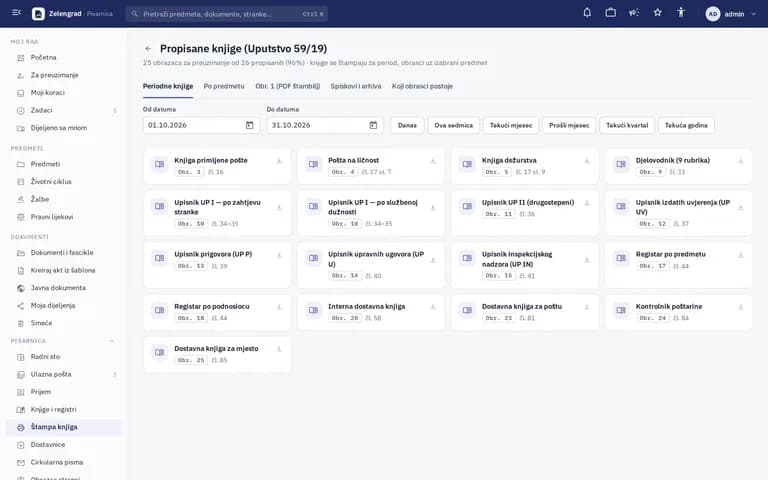Download Dostavna knjiga za poštu

click(586, 307)
